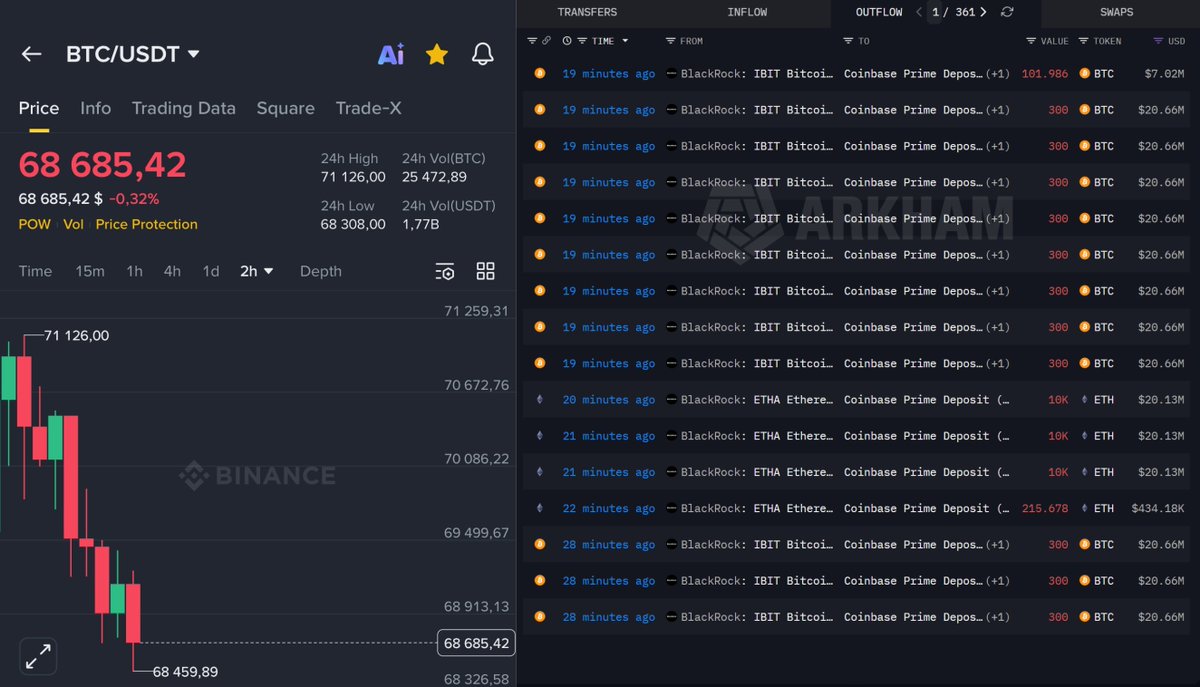
Task: Refresh the Arkham outflow list
Action: pyautogui.click(x=1007, y=12)
